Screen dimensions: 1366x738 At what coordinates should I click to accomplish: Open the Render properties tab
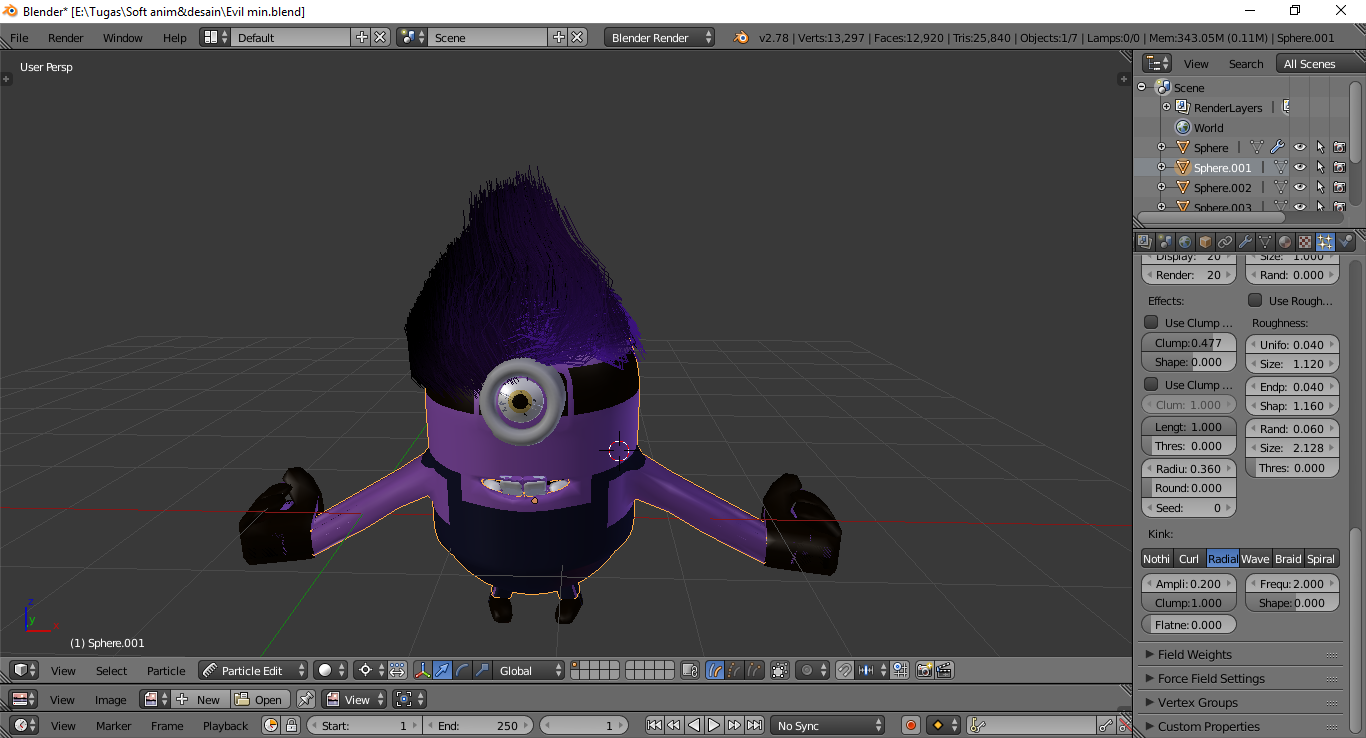[x=1145, y=242]
